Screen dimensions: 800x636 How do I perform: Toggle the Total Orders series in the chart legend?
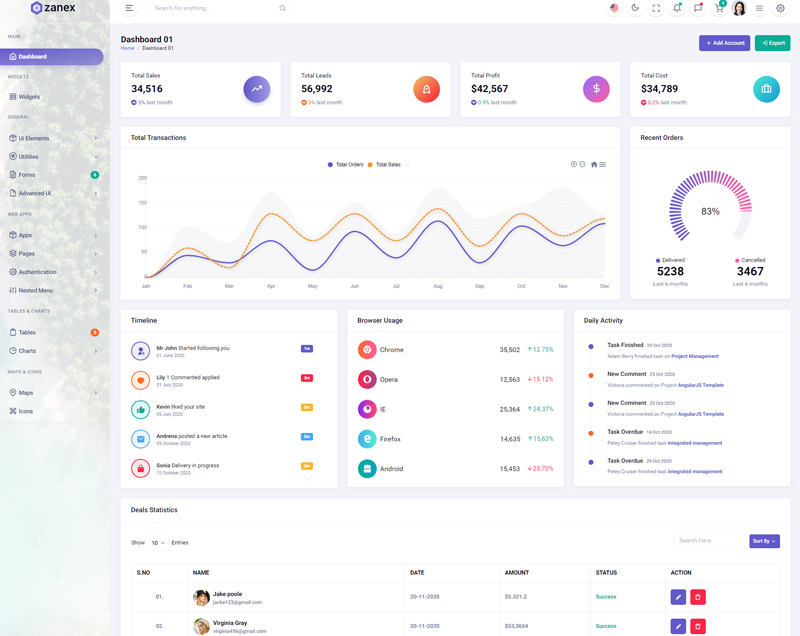pyautogui.click(x=346, y=164)
